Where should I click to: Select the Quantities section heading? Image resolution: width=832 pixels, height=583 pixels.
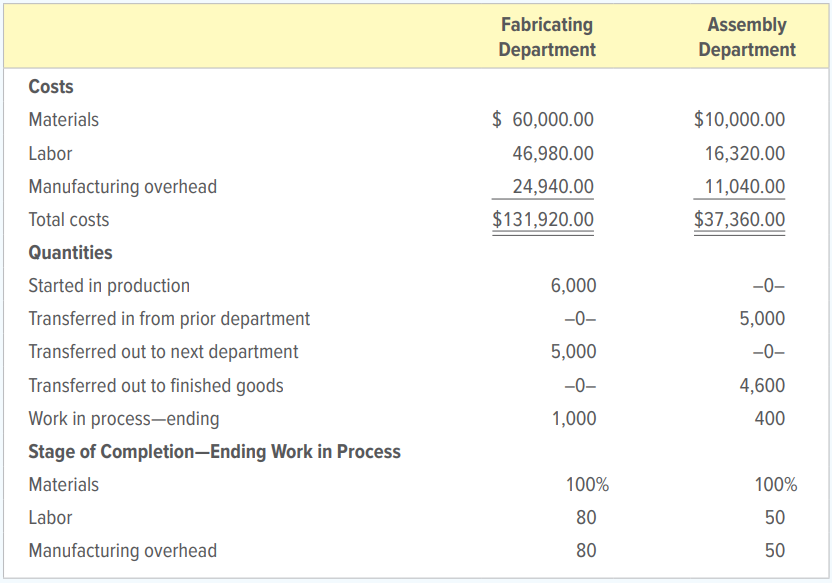[x=70, y=252]
